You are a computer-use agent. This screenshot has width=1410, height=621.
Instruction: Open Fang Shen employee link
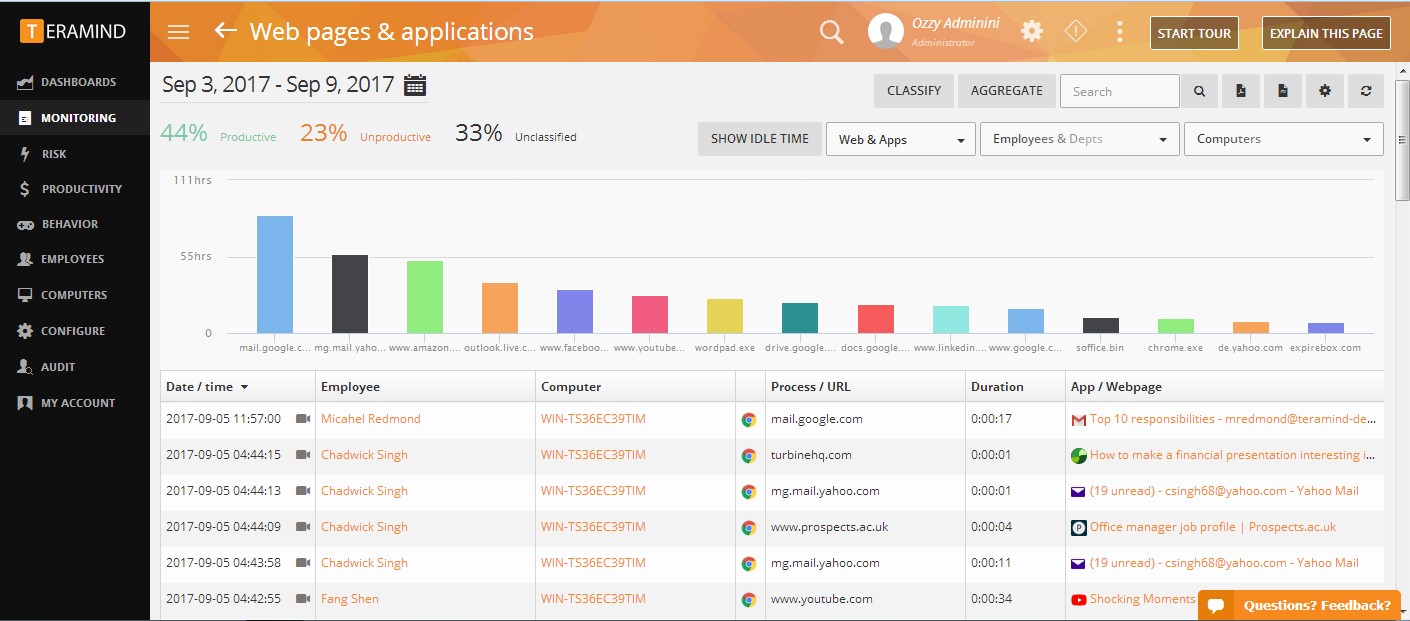click(350, 599)
